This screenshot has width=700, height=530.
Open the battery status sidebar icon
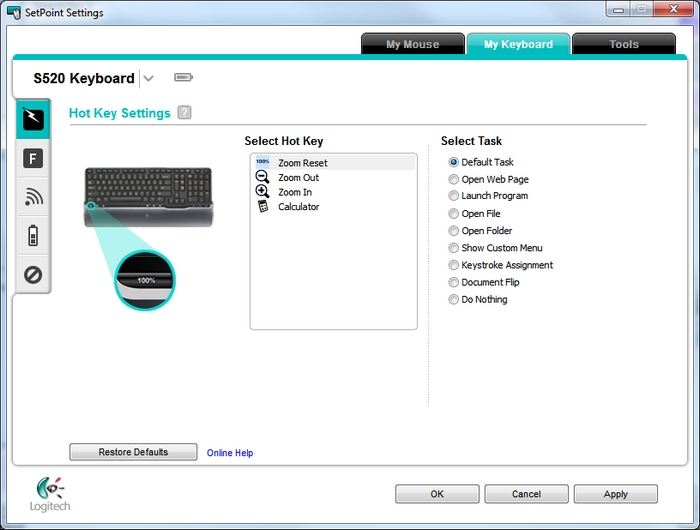point(33,235)
